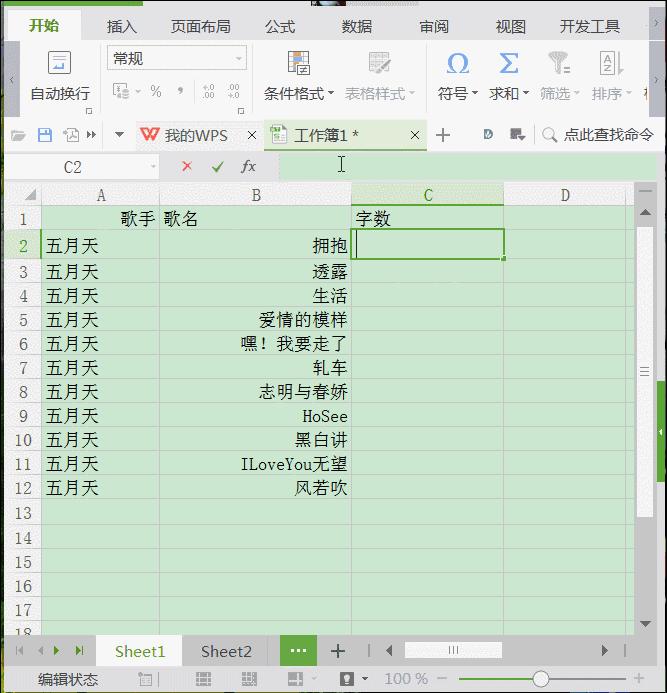Open insert function fx dialog

point(248,167)
